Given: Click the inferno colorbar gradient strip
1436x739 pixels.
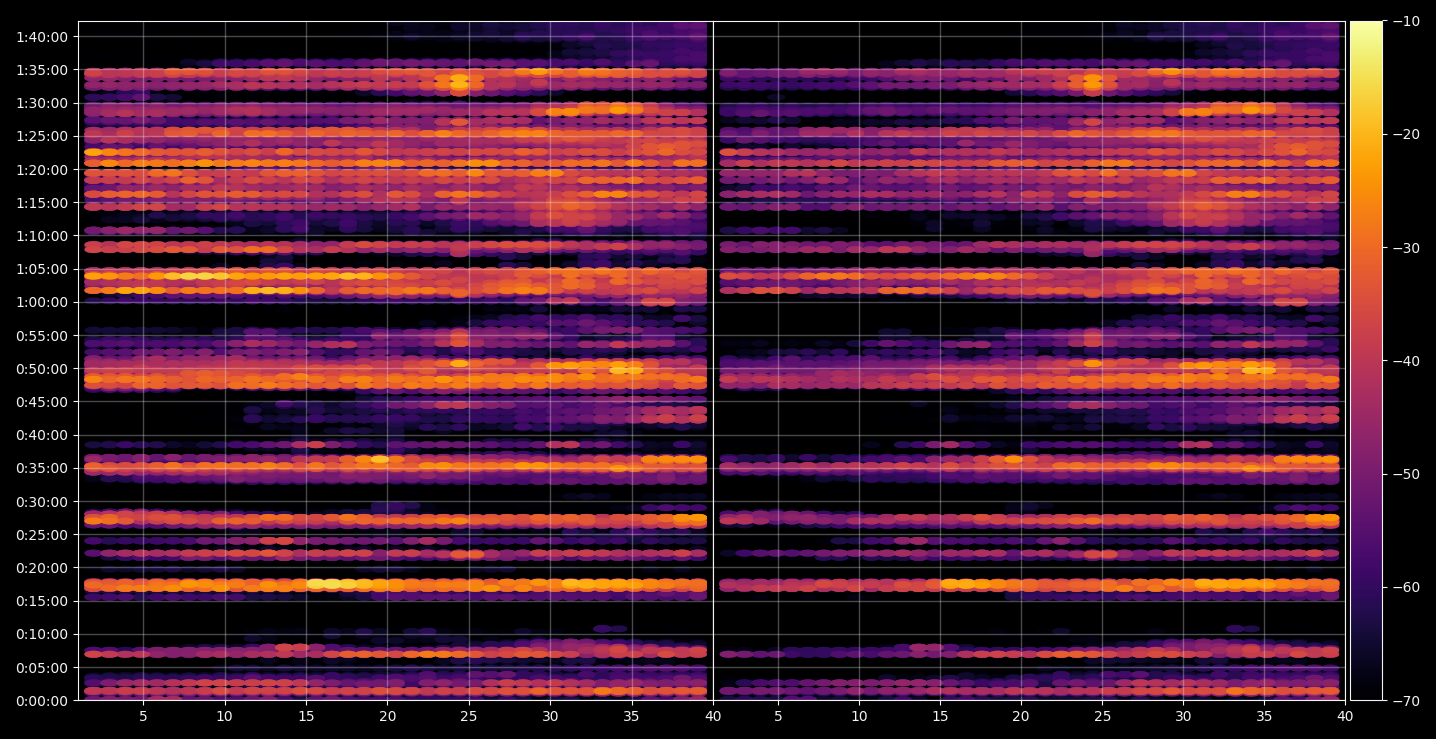Looking at the screenshot, I should (1366, 361).
